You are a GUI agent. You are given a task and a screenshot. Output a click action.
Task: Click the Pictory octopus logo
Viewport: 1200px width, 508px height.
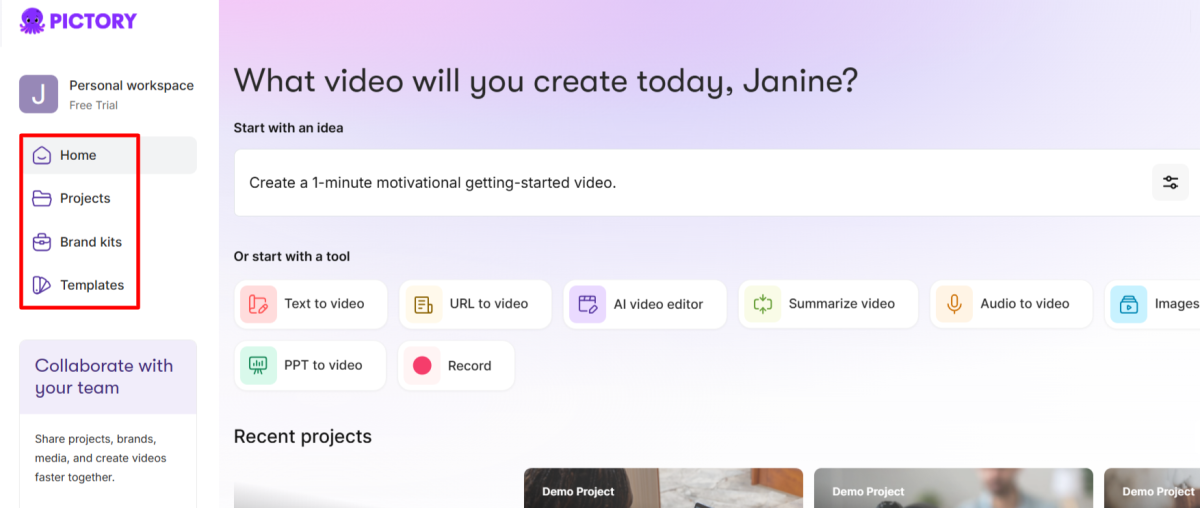pyautogui.click(x=32, y=21)
